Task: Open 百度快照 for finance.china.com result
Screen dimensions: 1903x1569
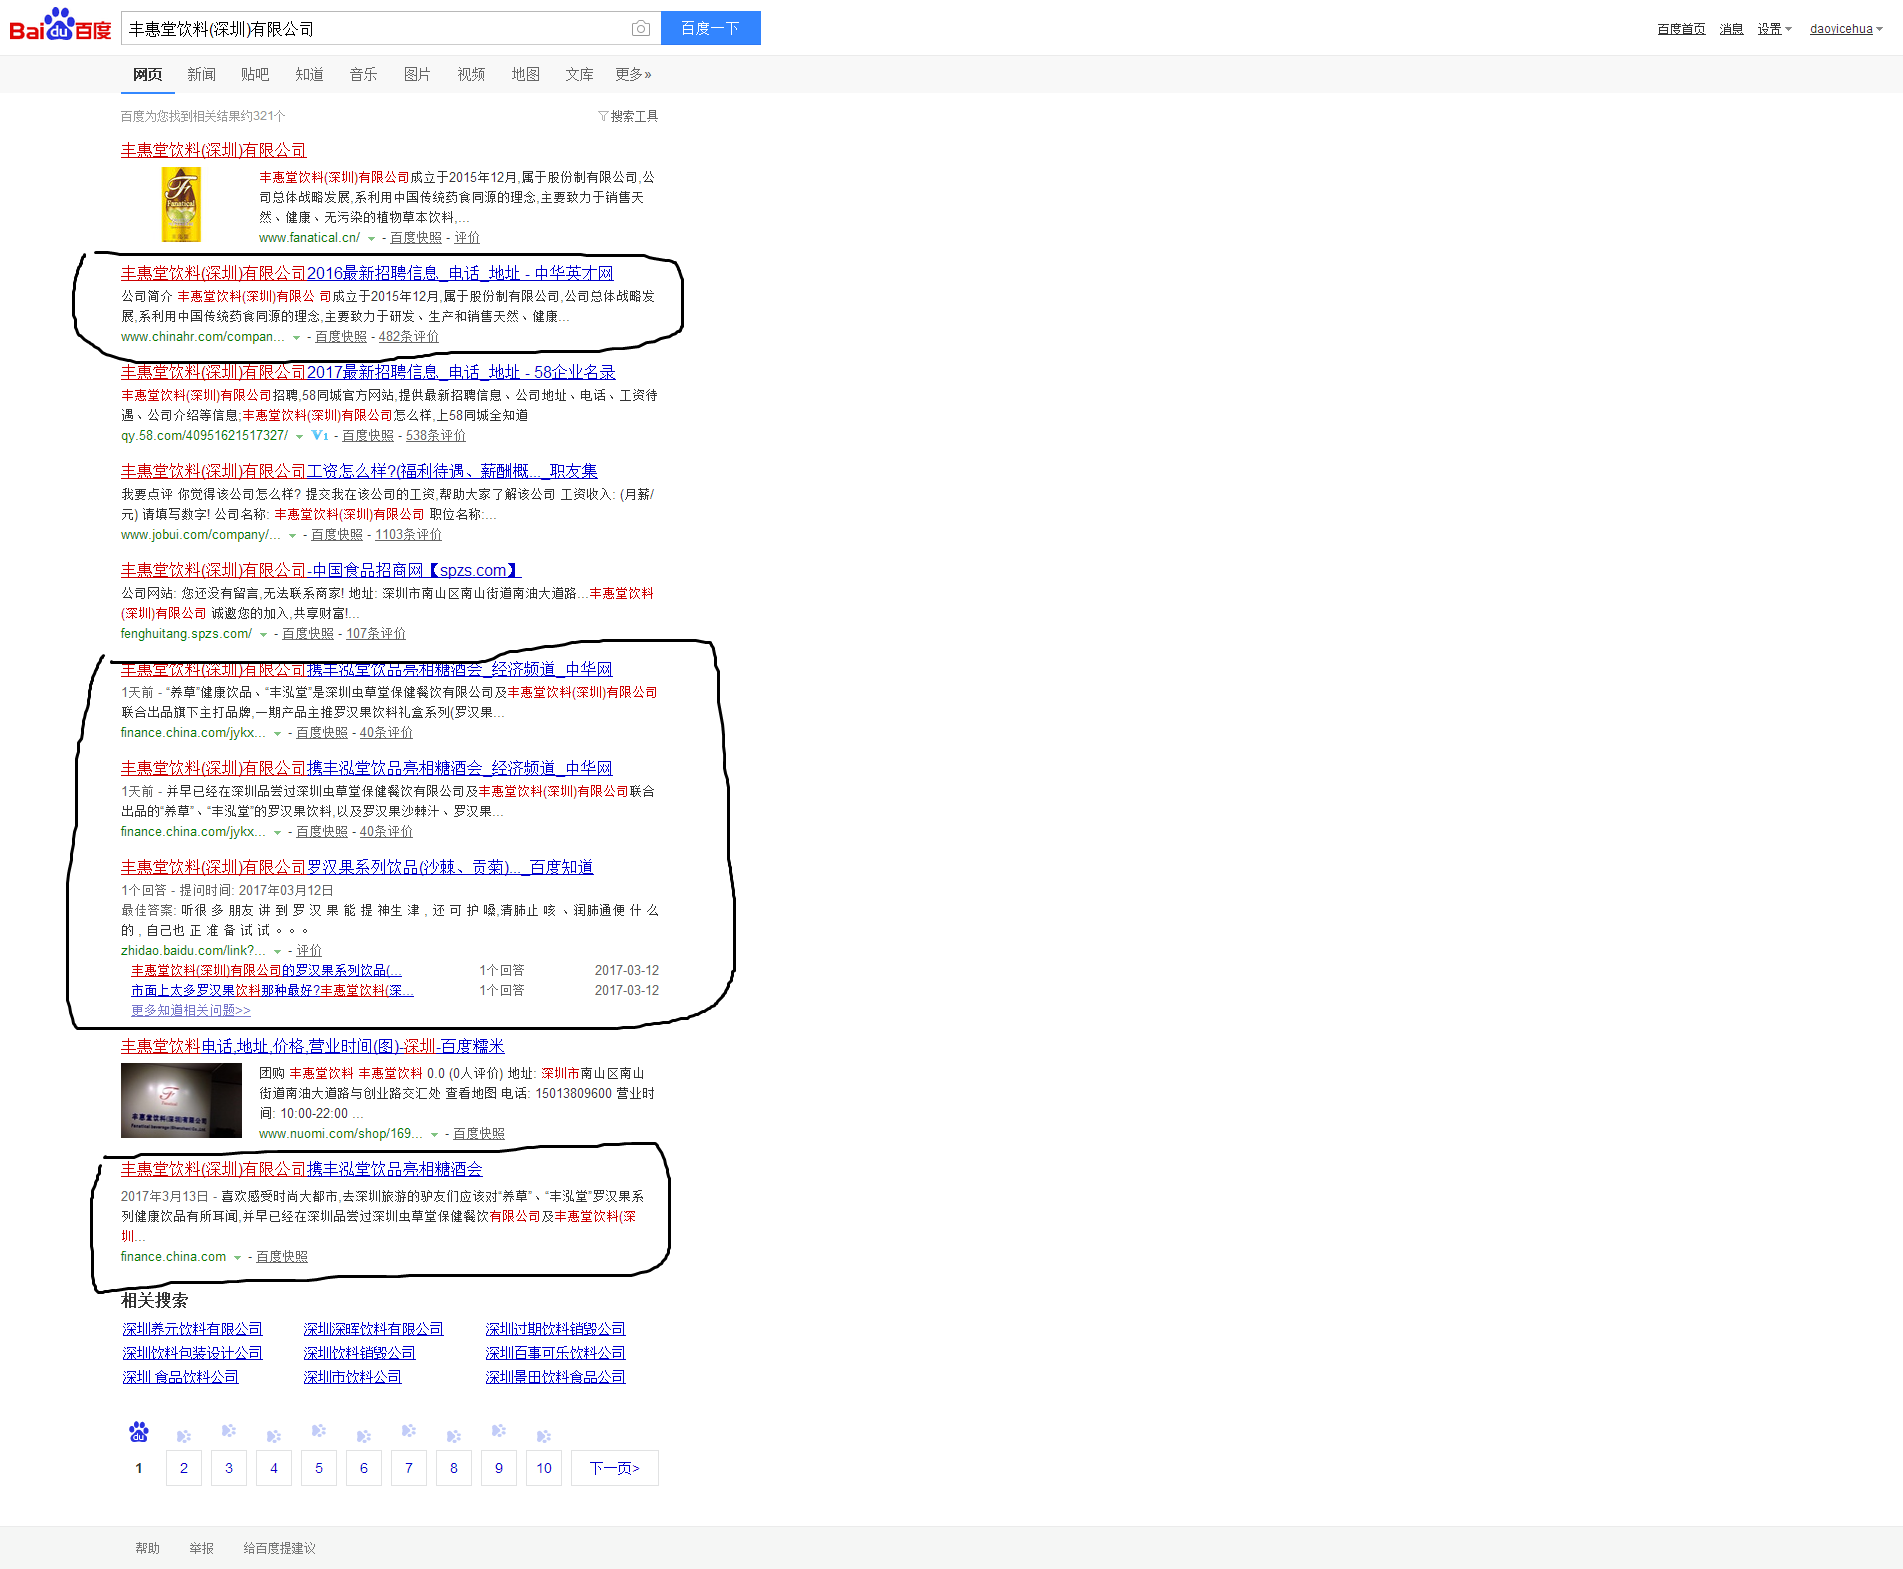Action: pyautogui.click(x=281, y=1257)
